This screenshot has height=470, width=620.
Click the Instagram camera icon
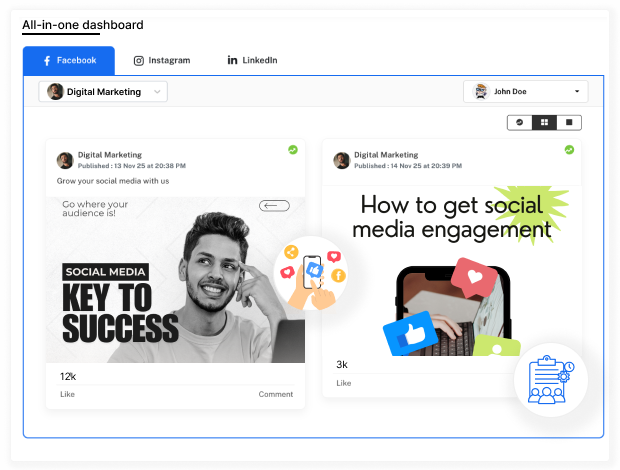click(138, 60)
